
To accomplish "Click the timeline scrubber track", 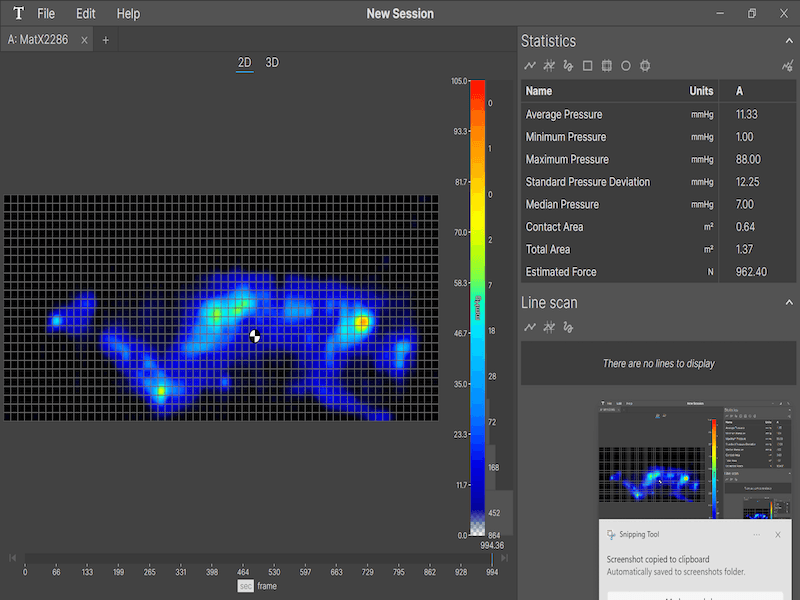I will coord(258,558).
